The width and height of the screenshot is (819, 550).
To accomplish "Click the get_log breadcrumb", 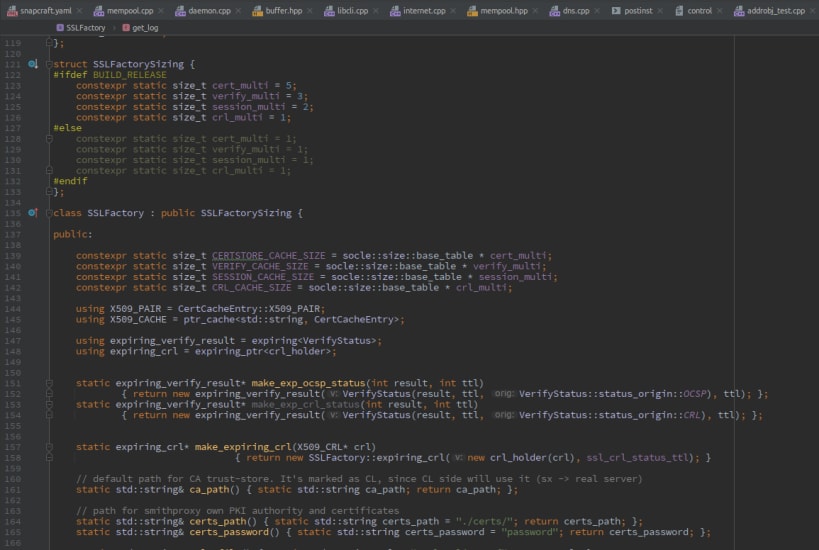I will pyautogui.click(x=145, y=28).
